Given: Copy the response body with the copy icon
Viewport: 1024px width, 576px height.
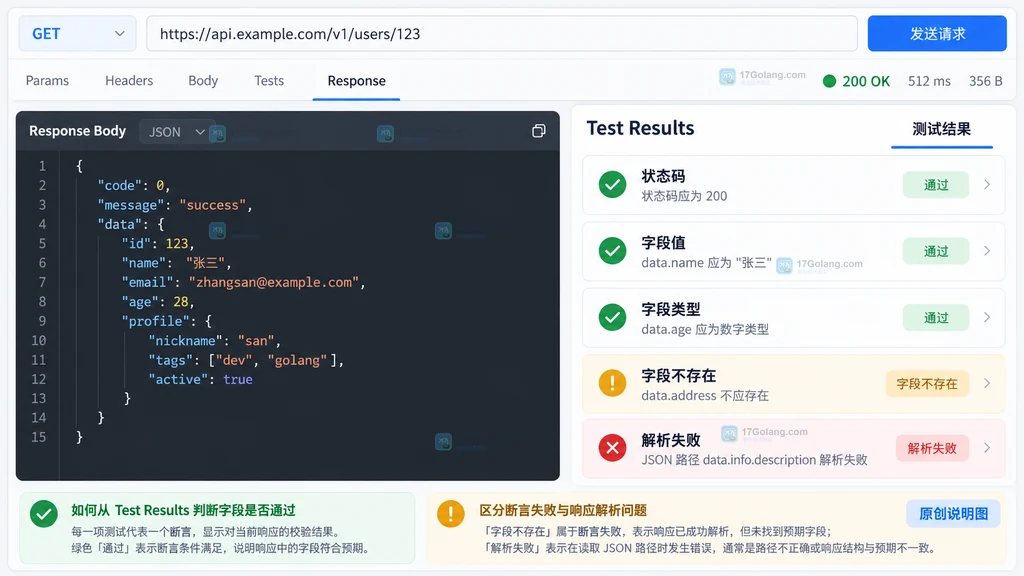Looking at the screenshot, I should [539, 131].
